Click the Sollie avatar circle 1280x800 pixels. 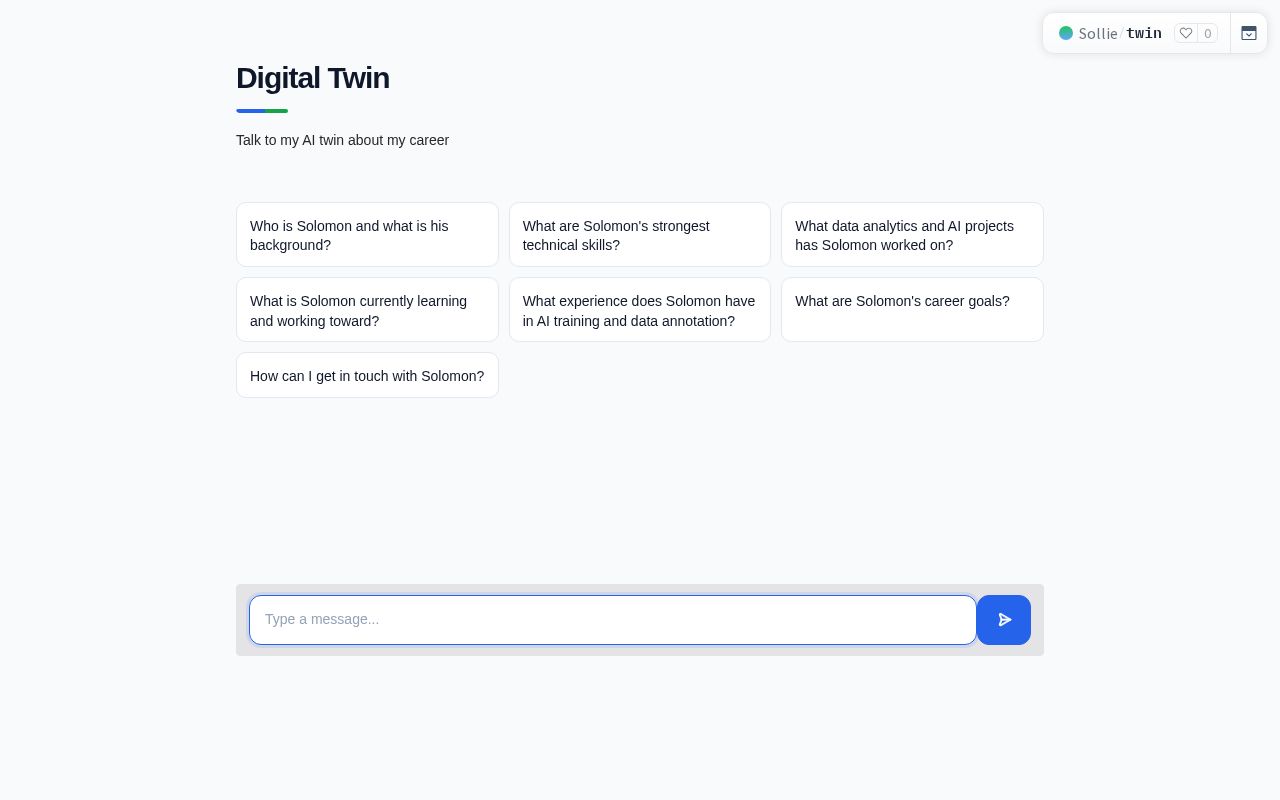pos(1066,33)
